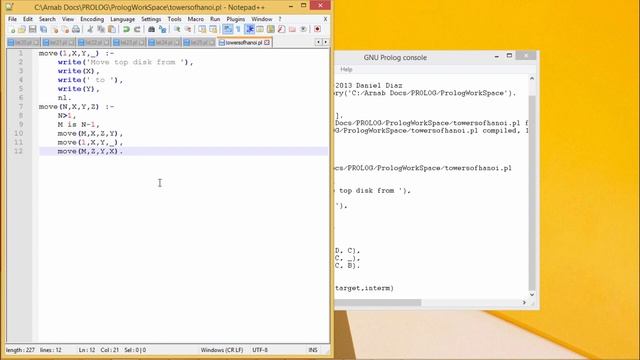
Task: Open the File menu
Action: pos(12,19)
